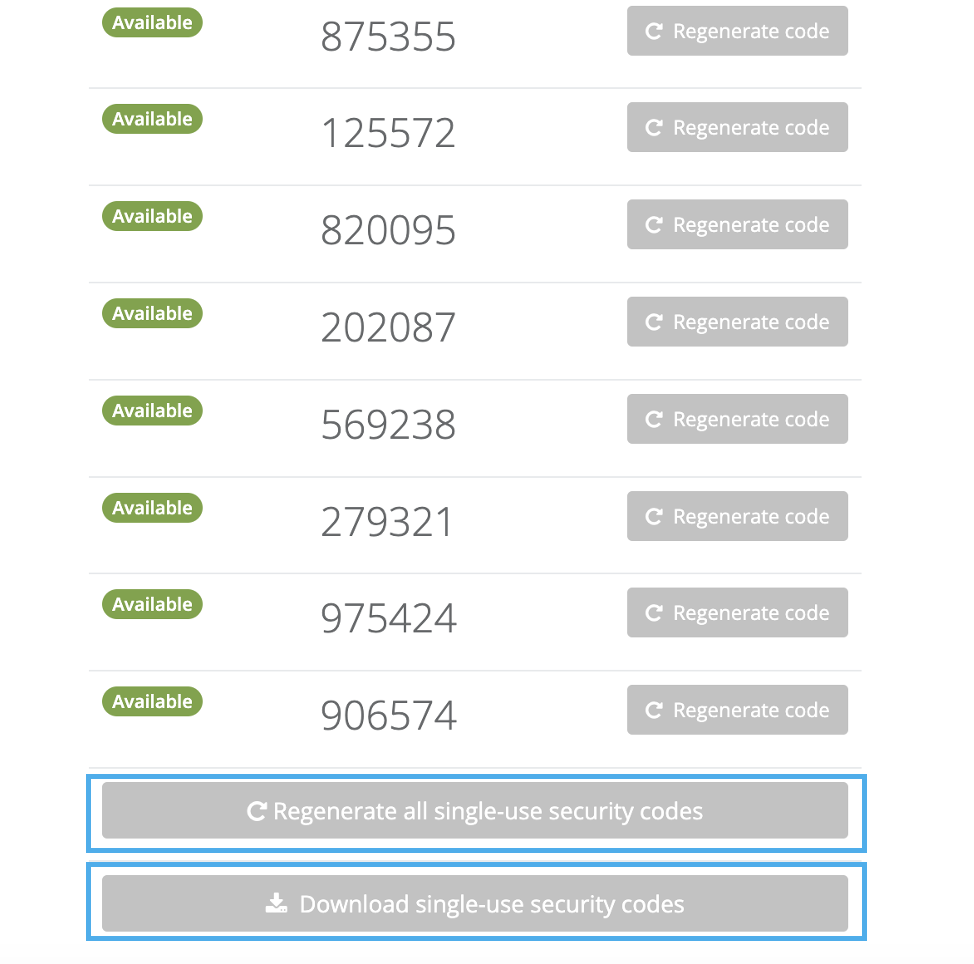Select the security code 125572

coord(388,134)
